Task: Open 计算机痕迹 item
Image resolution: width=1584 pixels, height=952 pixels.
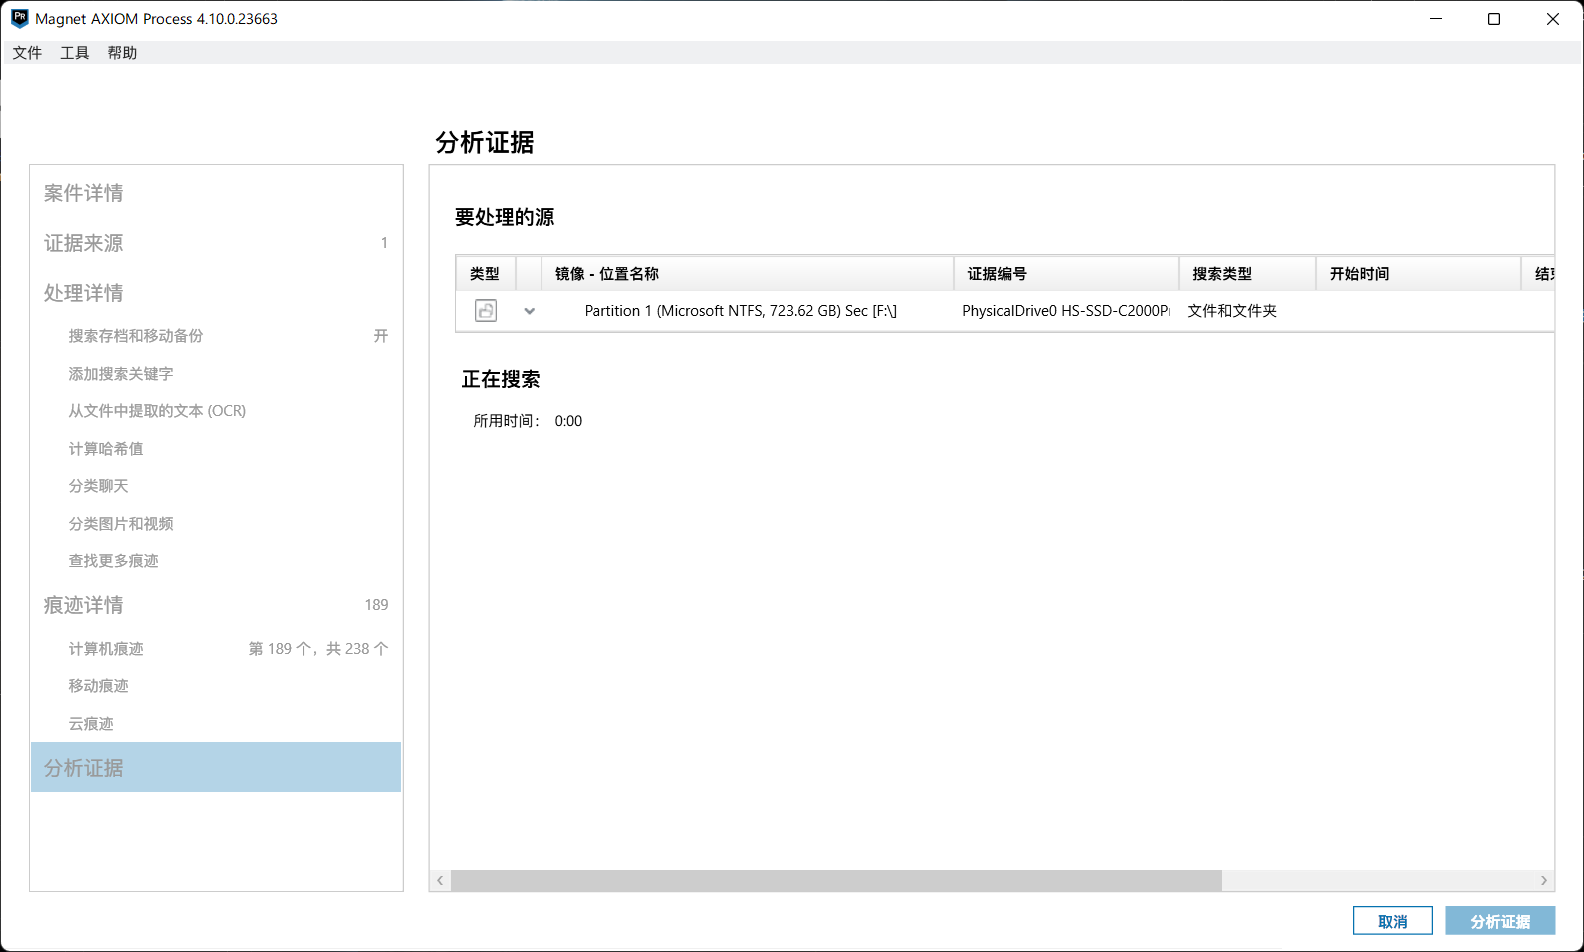Action: (x=106, y=649)
